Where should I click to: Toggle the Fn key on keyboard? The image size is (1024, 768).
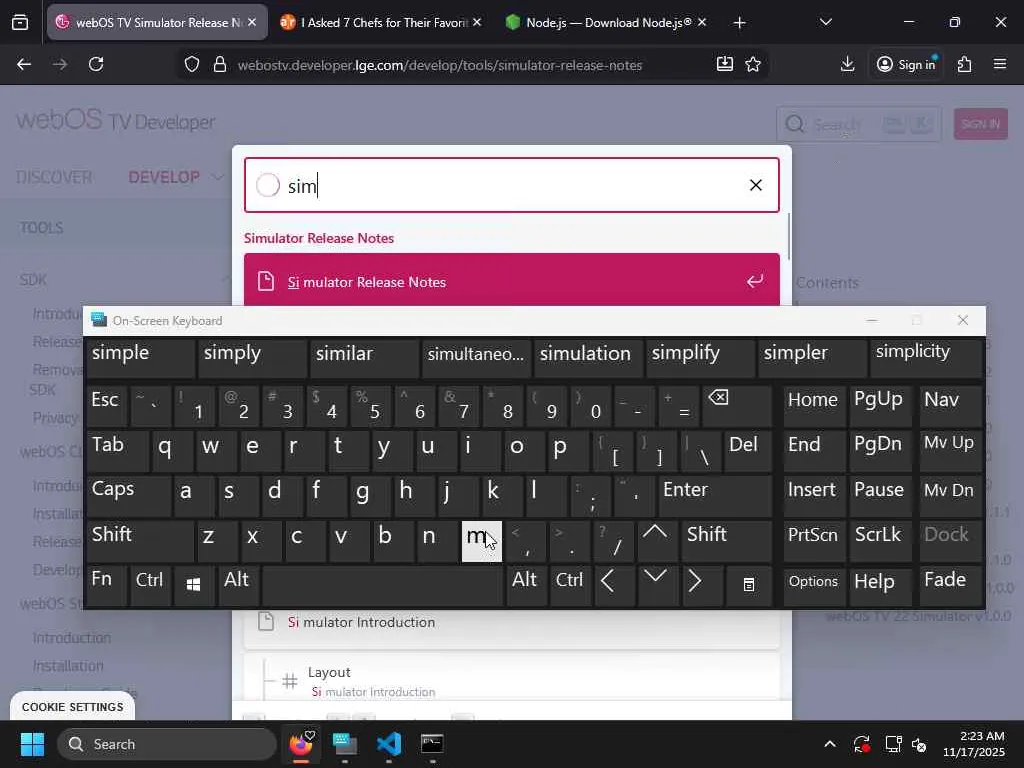point(106,584)
